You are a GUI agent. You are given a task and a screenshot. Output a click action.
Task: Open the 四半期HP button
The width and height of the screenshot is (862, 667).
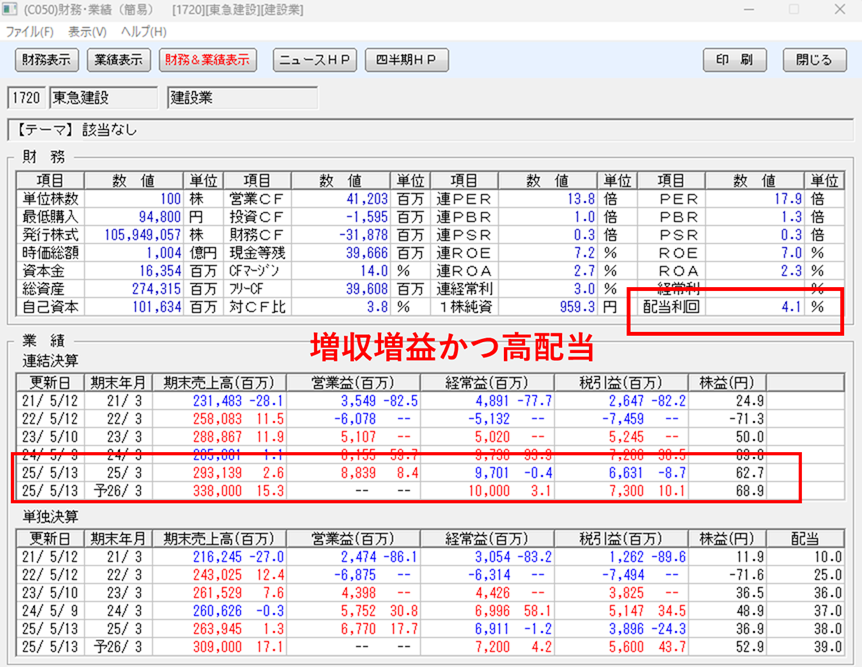tap(403, 60)
